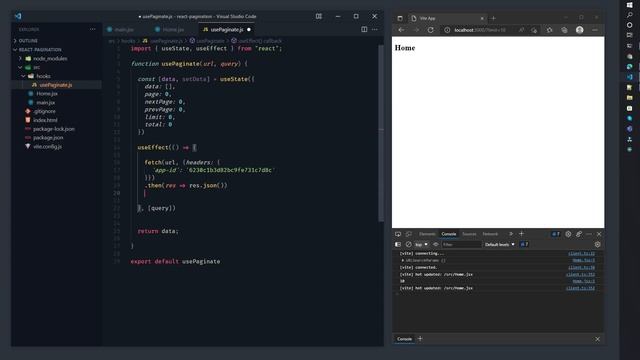The width and height of the screenshot is (640, 360).
Task: Open browser tab actions menu icon
Action: [x=400, y=18]
